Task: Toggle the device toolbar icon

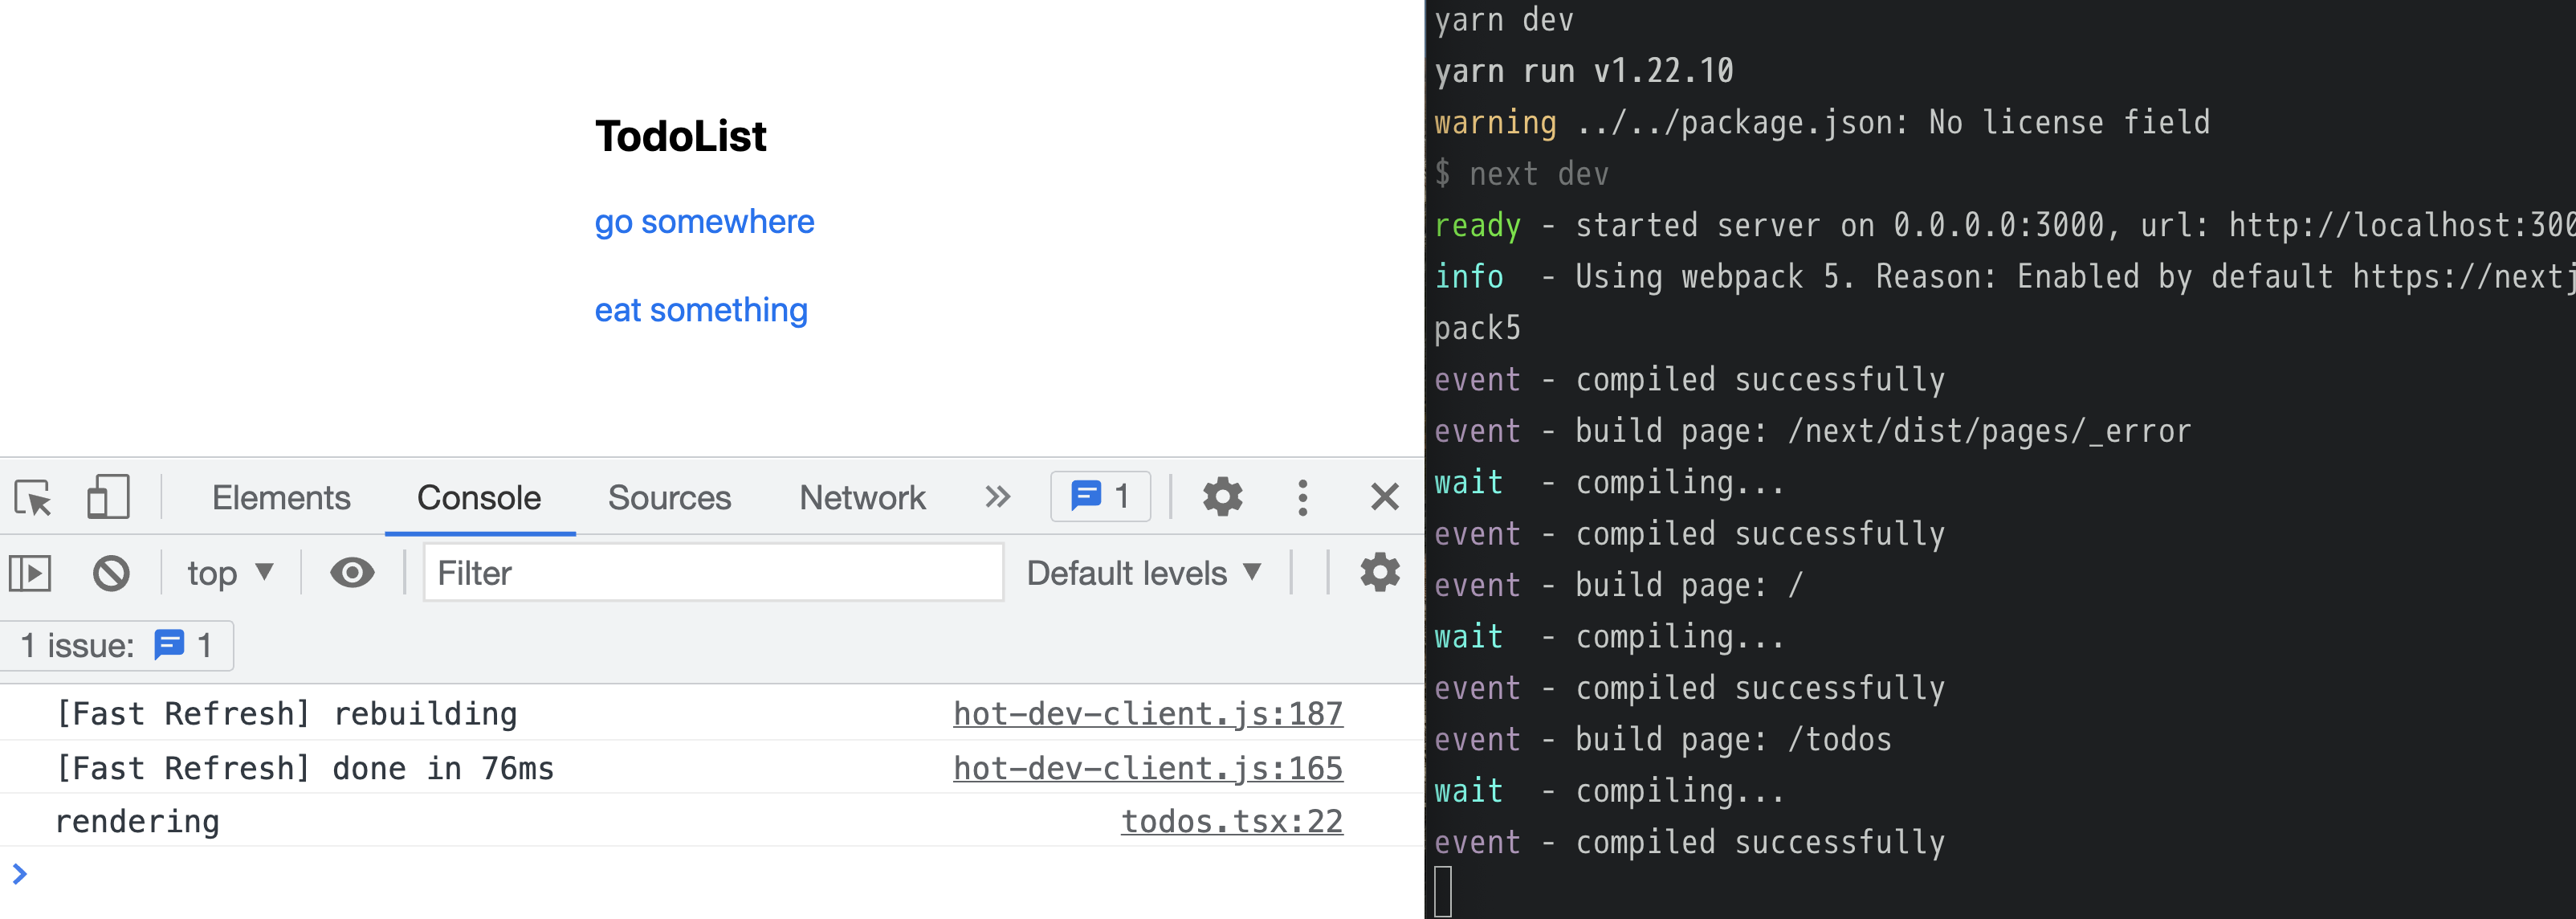Action: 108,497
